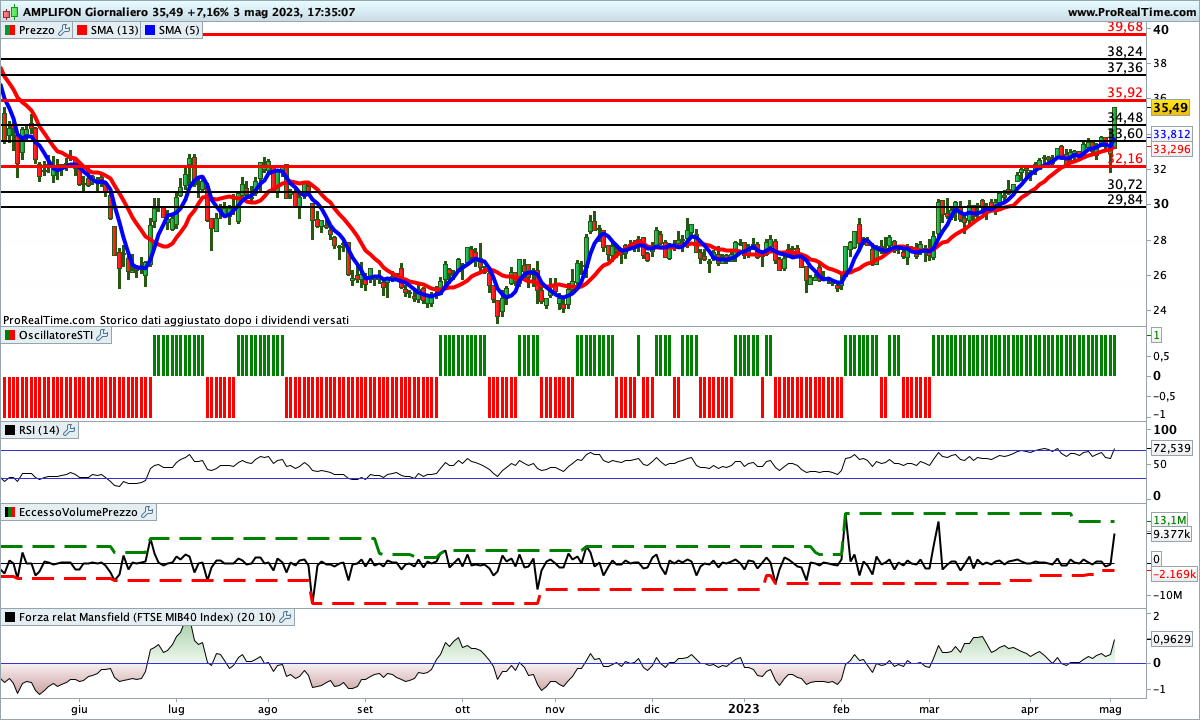Click the red 33,296 SMA value tag

tap(1171, 149)
